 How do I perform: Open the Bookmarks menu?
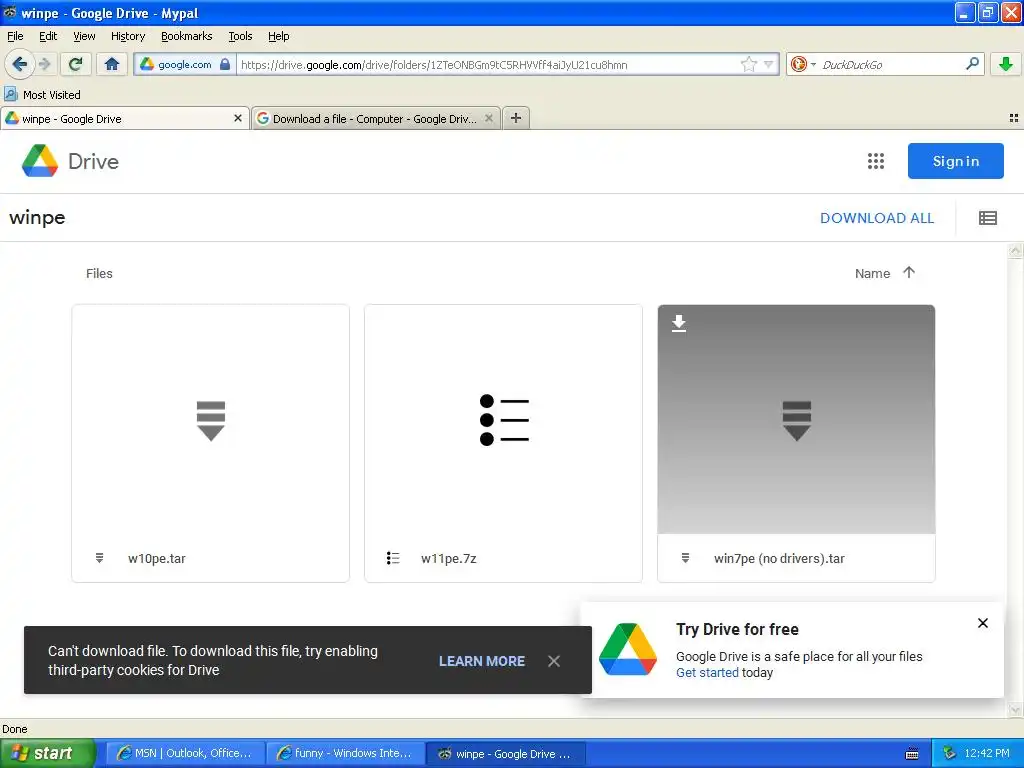[x=186, y=36]
